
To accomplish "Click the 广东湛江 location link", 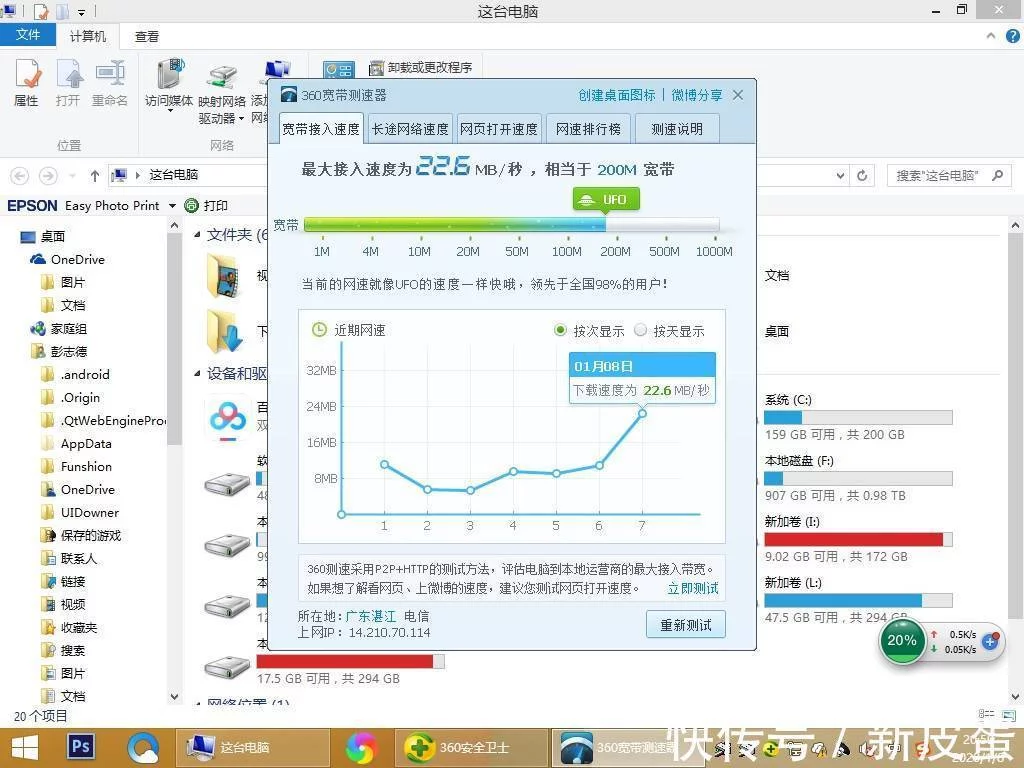I will pyautogui.click(x=371, y=616).
